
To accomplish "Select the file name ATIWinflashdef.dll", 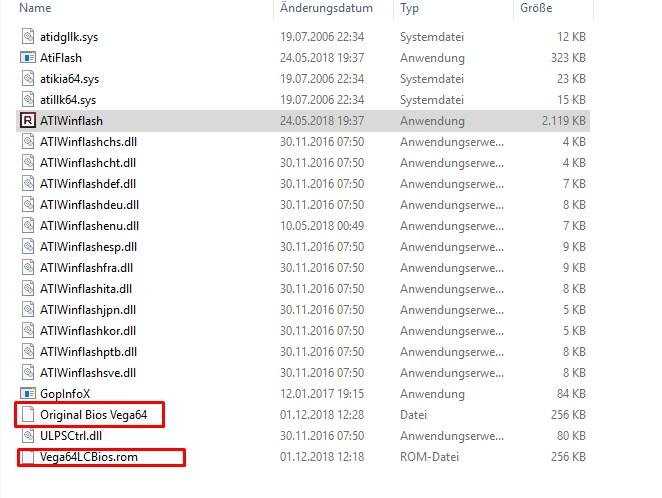I will [x=88, y=184].
